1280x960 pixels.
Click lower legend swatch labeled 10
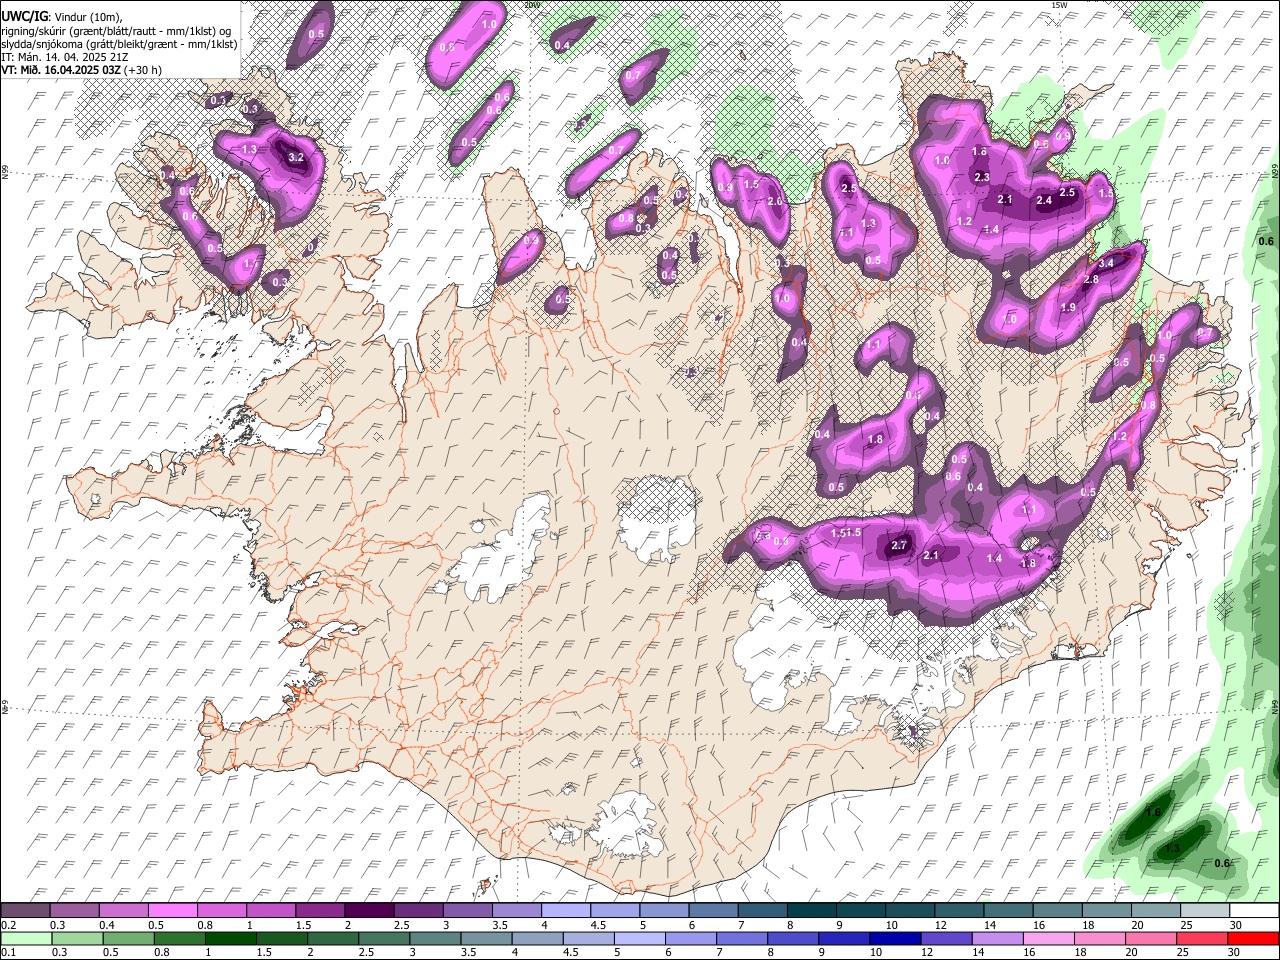[x=896, y=939]
